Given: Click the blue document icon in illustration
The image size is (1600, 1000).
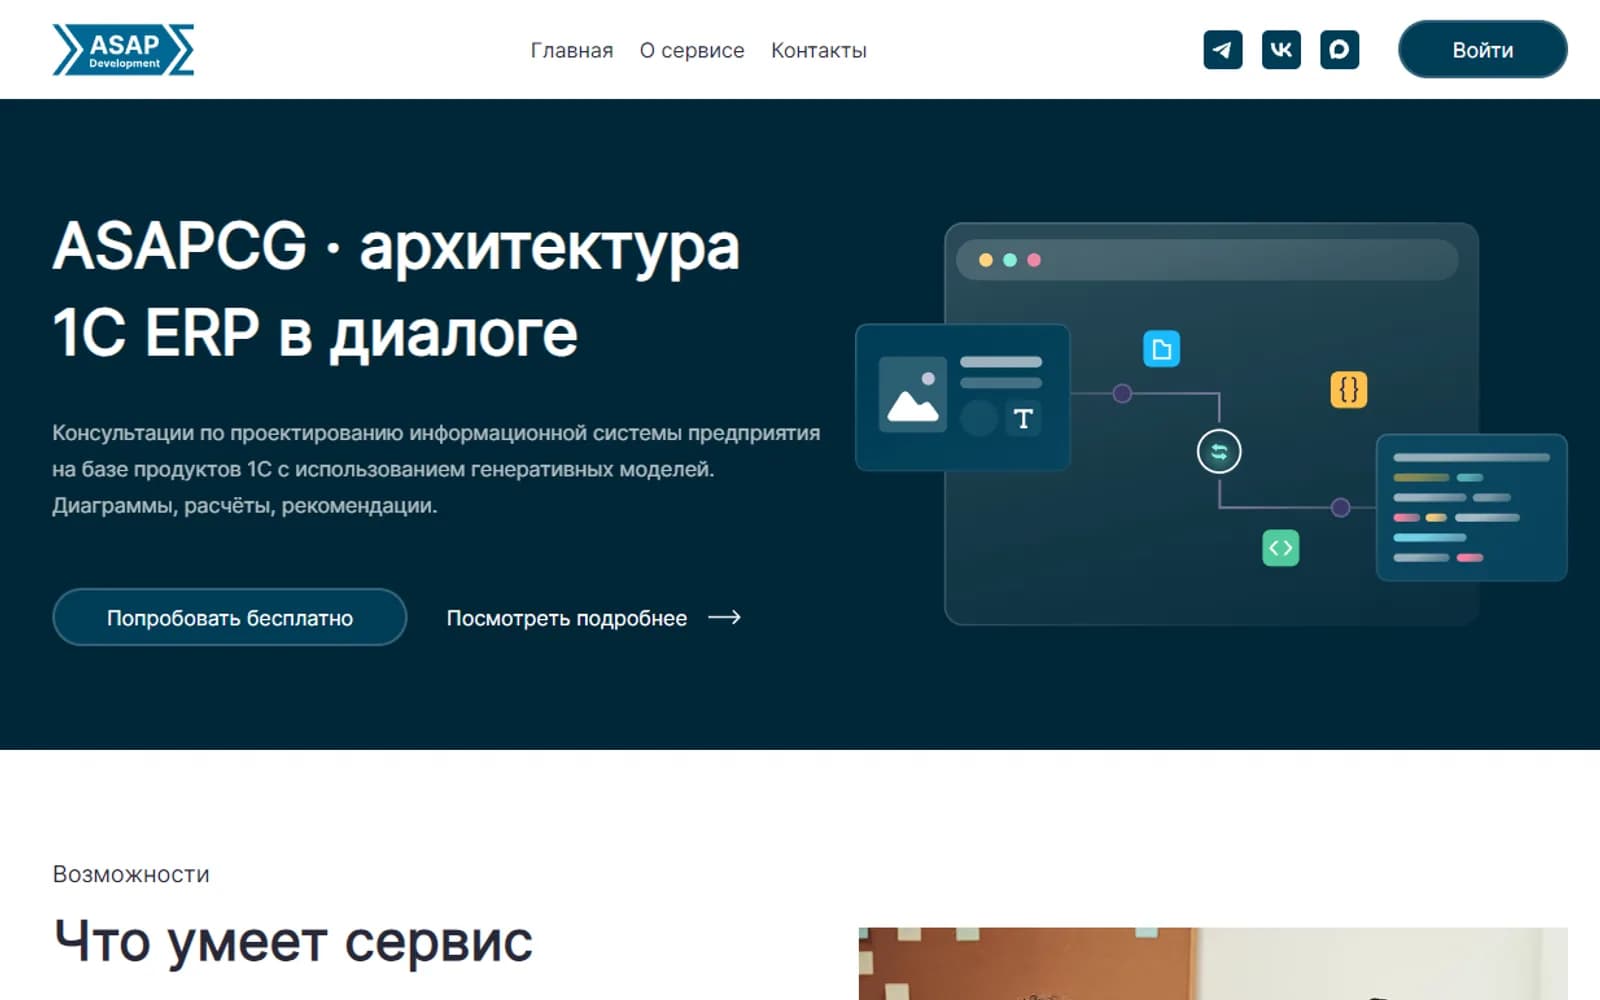Looking at the screenshot, I should point(1161,349).
